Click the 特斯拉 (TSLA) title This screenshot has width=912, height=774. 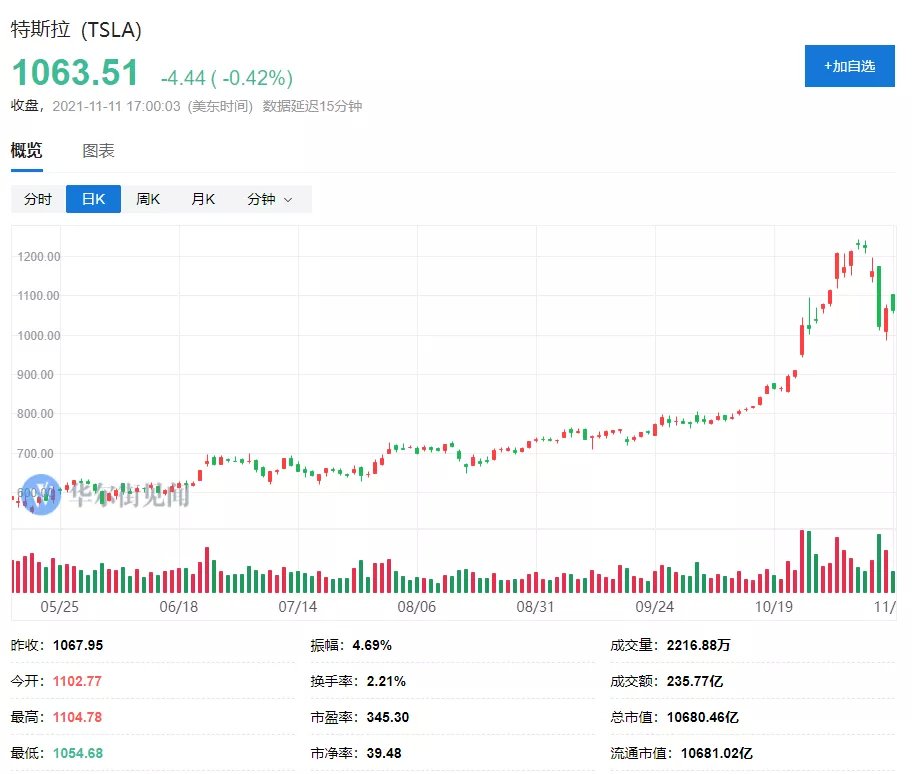click(x=76, y=29)
